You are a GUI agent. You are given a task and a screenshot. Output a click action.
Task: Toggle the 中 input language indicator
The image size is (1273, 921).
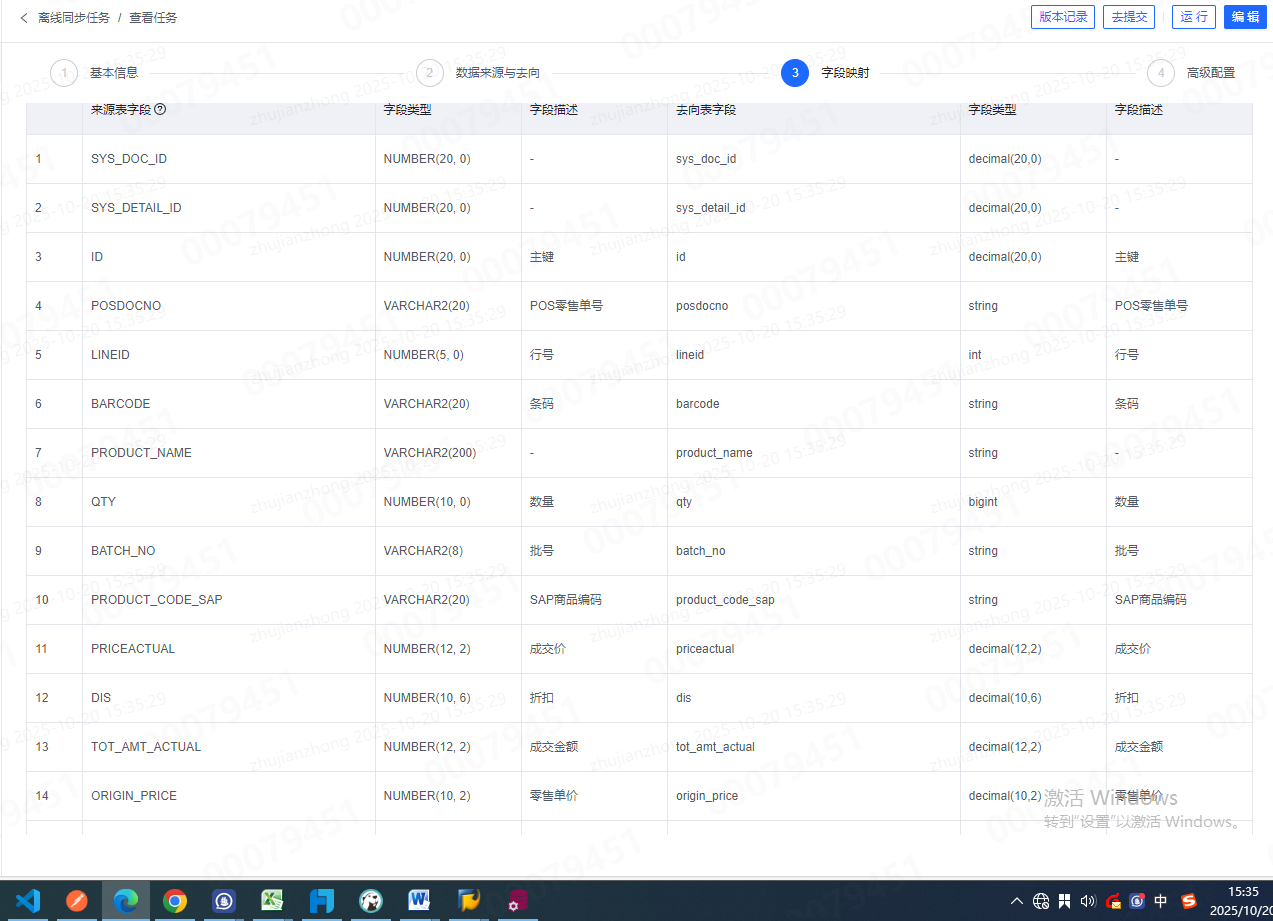point(1161,901)
